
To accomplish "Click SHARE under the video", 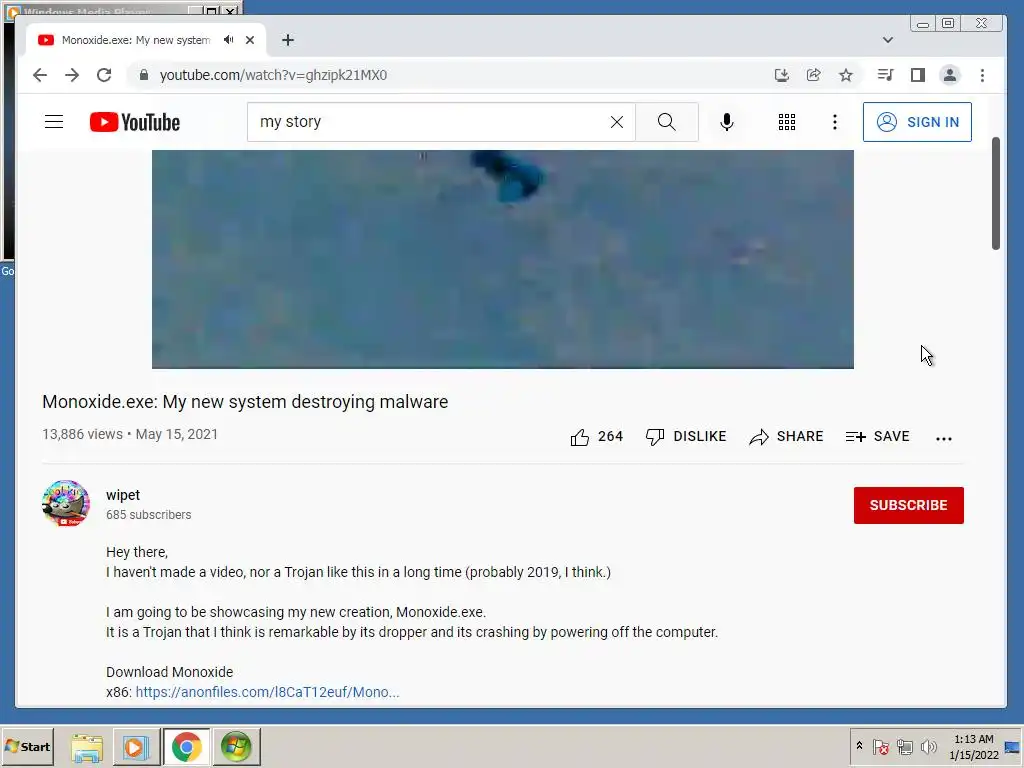I will pos(786,437).
